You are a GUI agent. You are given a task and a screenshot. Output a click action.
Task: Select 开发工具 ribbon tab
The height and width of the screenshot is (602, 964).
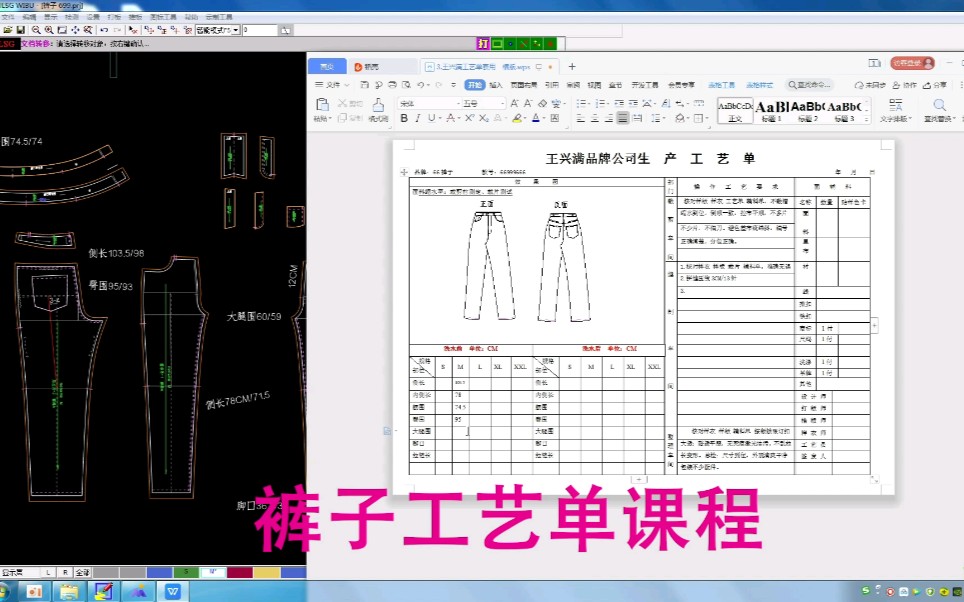click(645, 85)
